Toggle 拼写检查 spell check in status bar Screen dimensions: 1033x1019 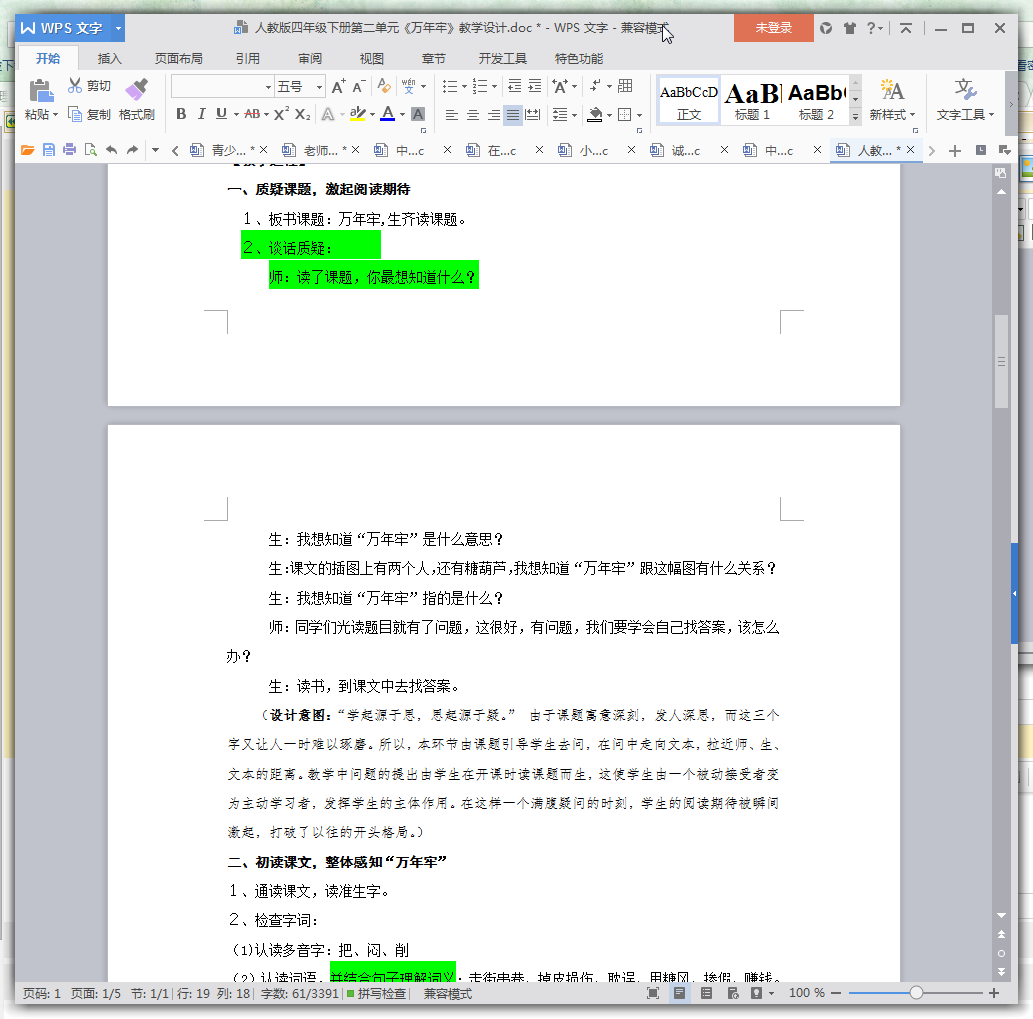376,993
